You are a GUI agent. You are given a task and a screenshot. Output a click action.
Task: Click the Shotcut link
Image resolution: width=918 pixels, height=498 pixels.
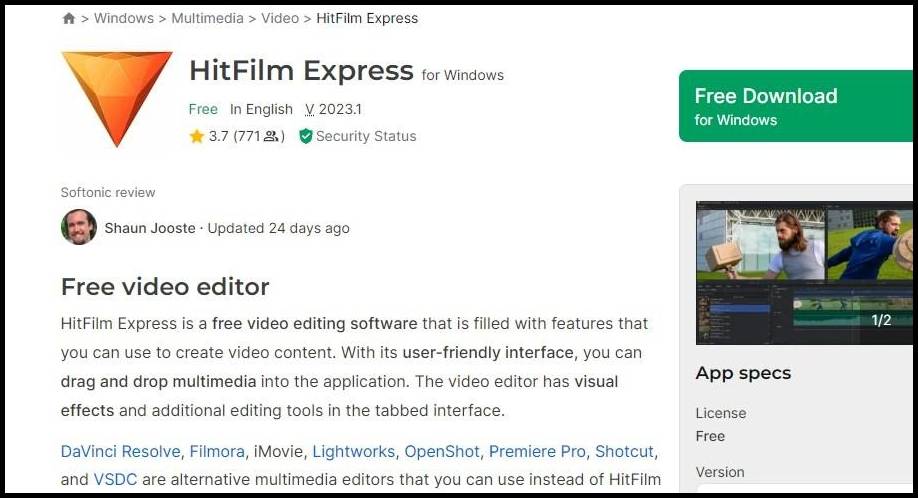[x=624, y=452]
